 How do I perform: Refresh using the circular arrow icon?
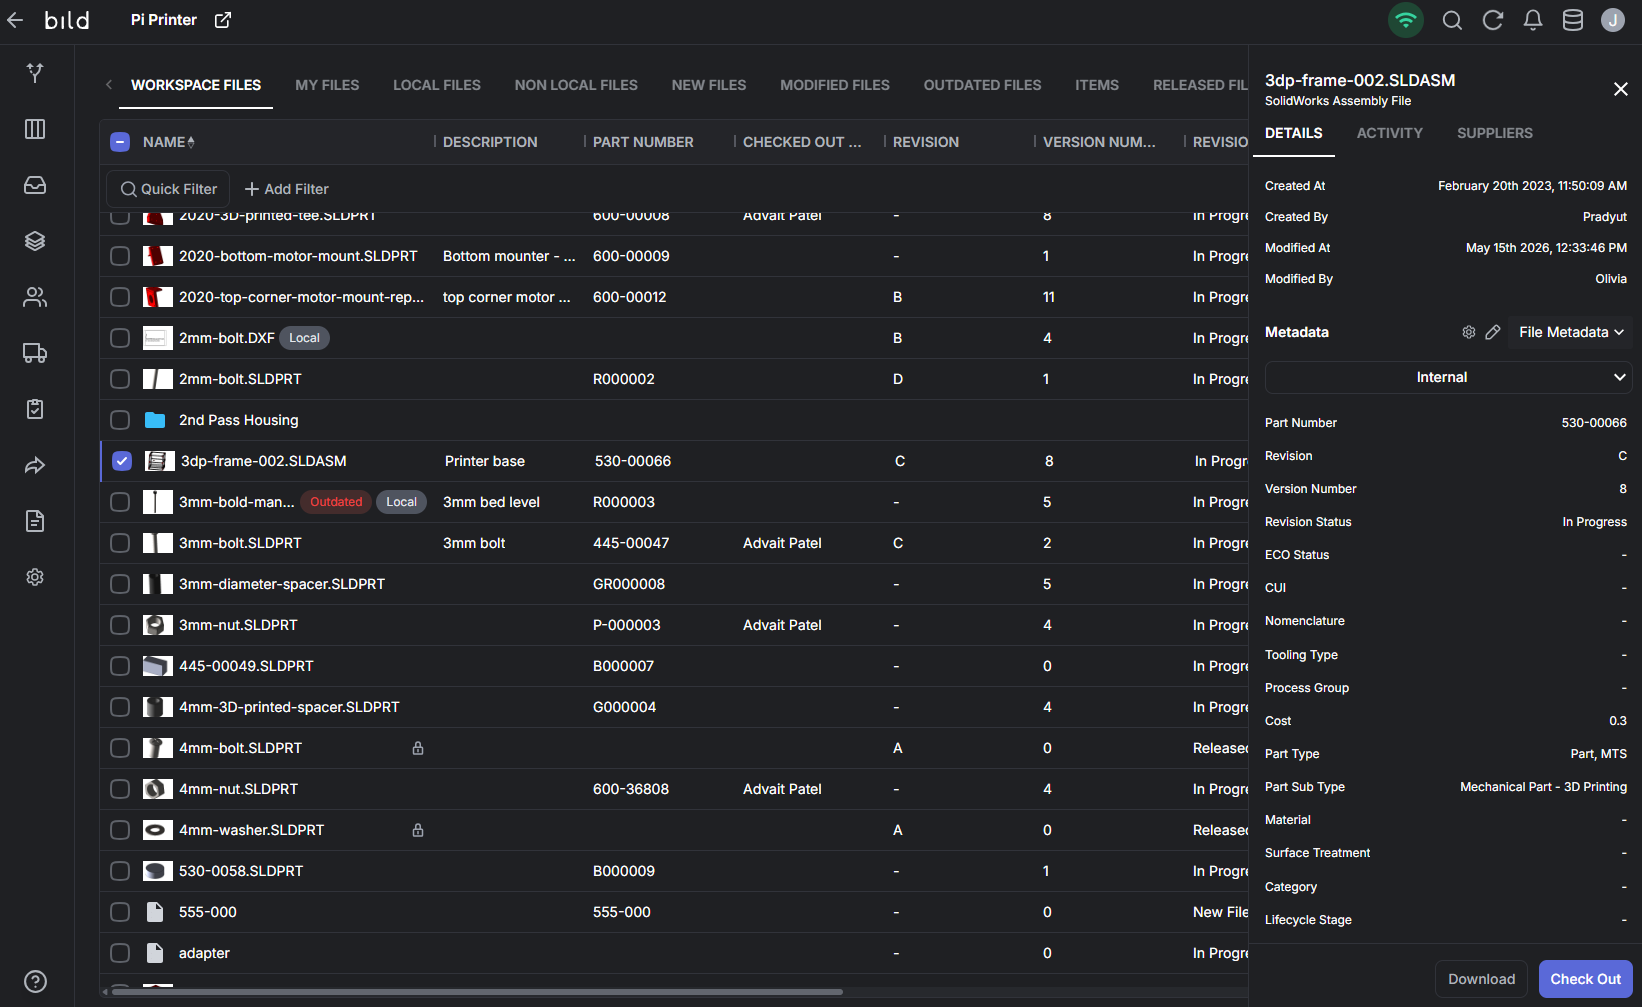[x=1493, y=20]
